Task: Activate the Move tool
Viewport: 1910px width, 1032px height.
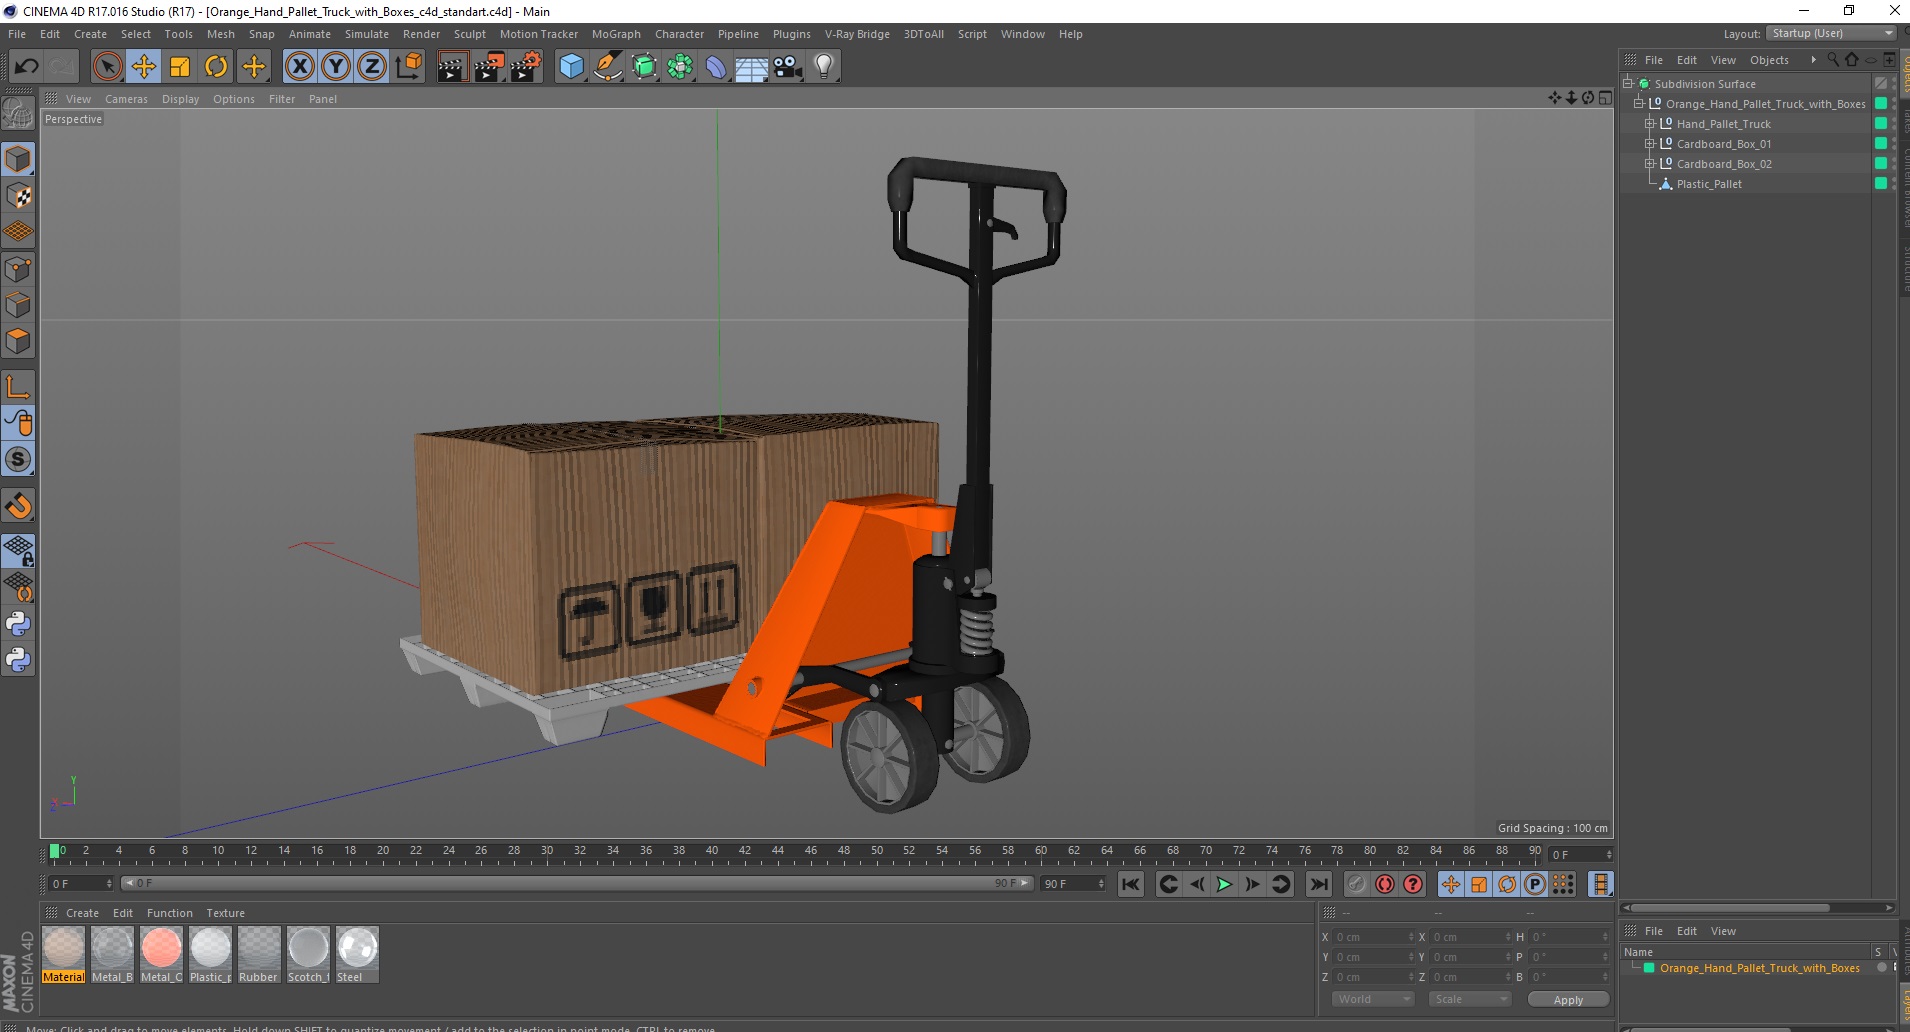Action: click(x=144, y=67)
